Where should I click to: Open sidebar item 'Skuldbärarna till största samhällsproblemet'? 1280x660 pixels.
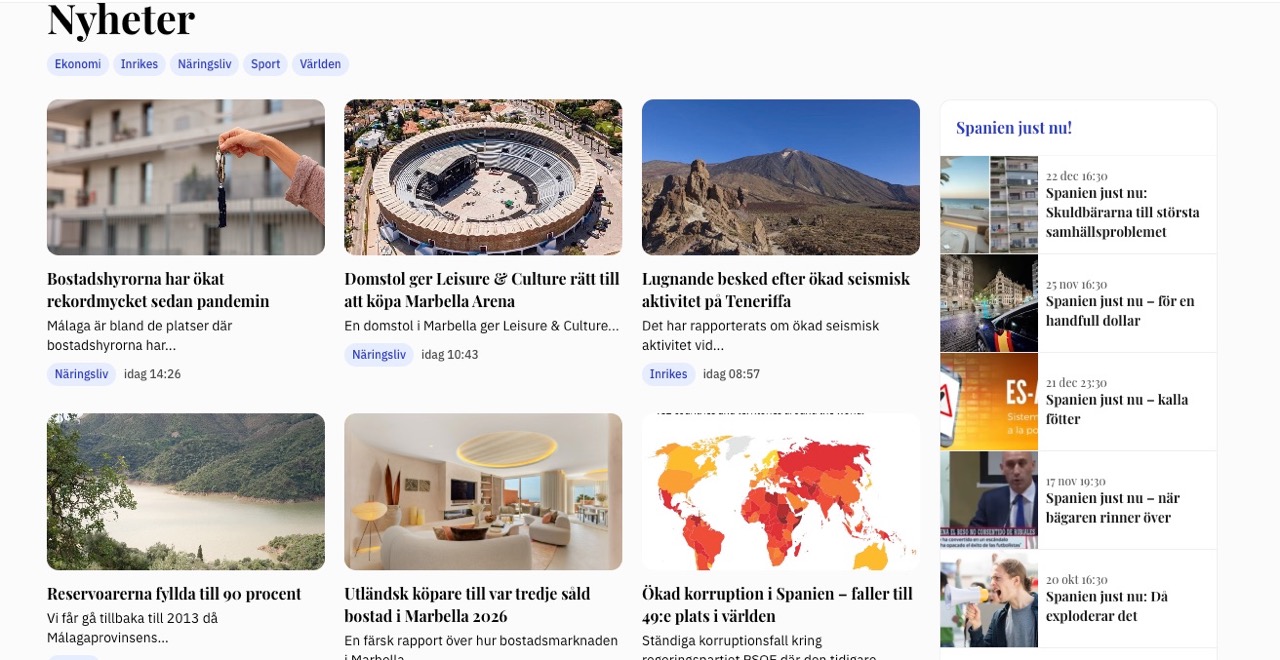pyautogui.click(x=1122, y=212)
